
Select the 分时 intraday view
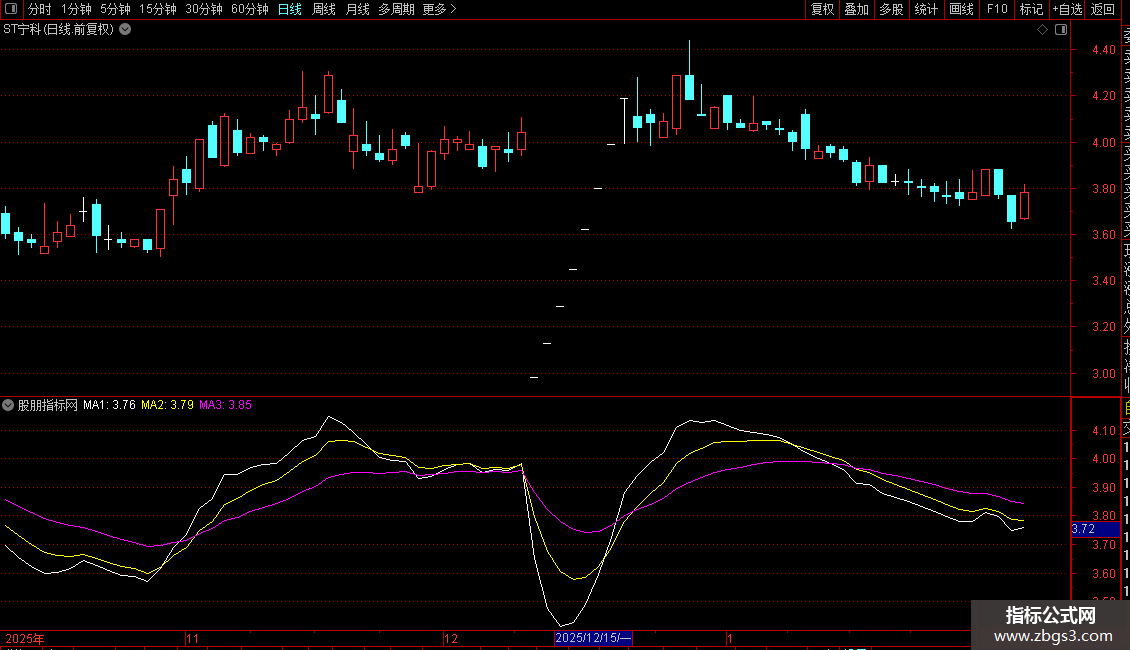click(39, 9)
